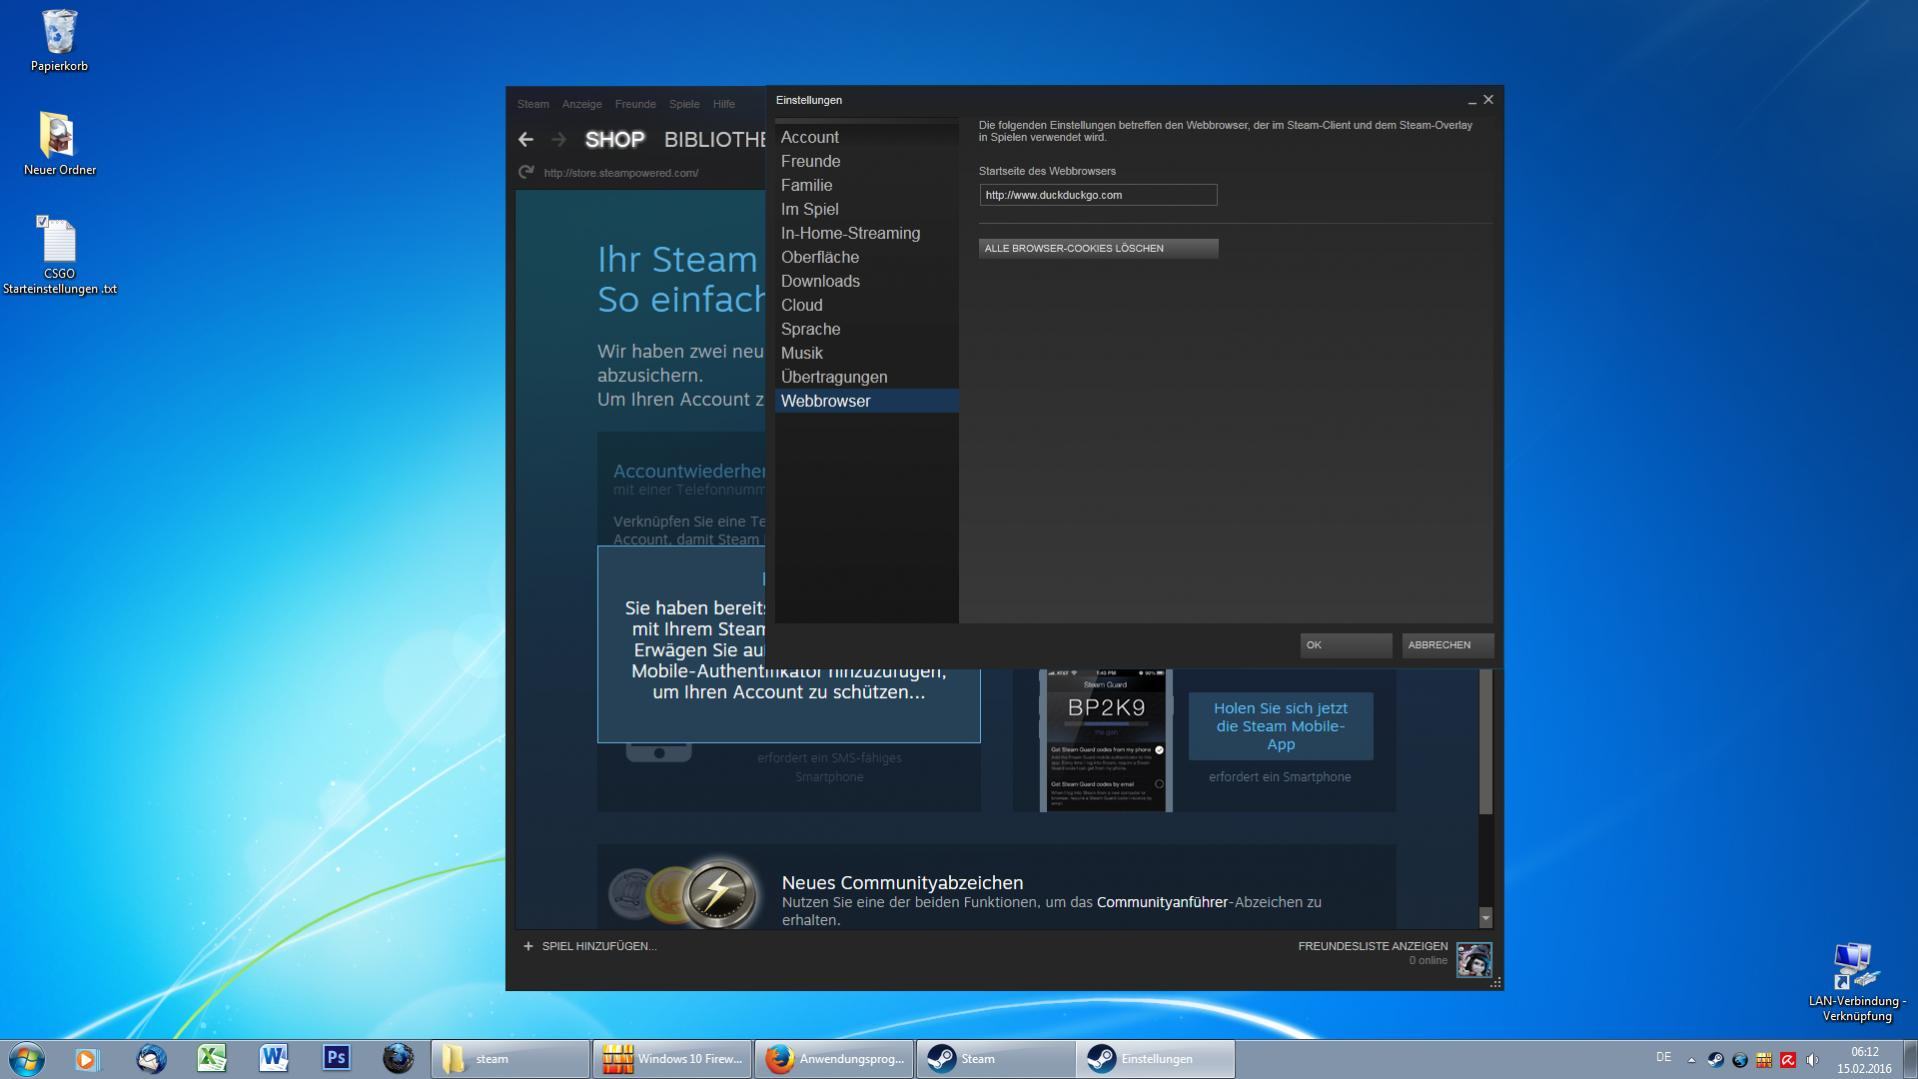The image size is (1918, 1079).
Task: Select Familie settings category
Action: pyautogui.click(x=866, y=185)
